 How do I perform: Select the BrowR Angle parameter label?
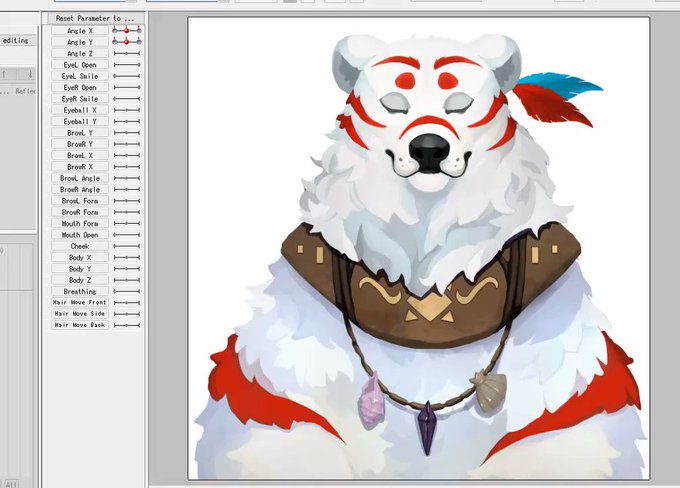point(80,189)
